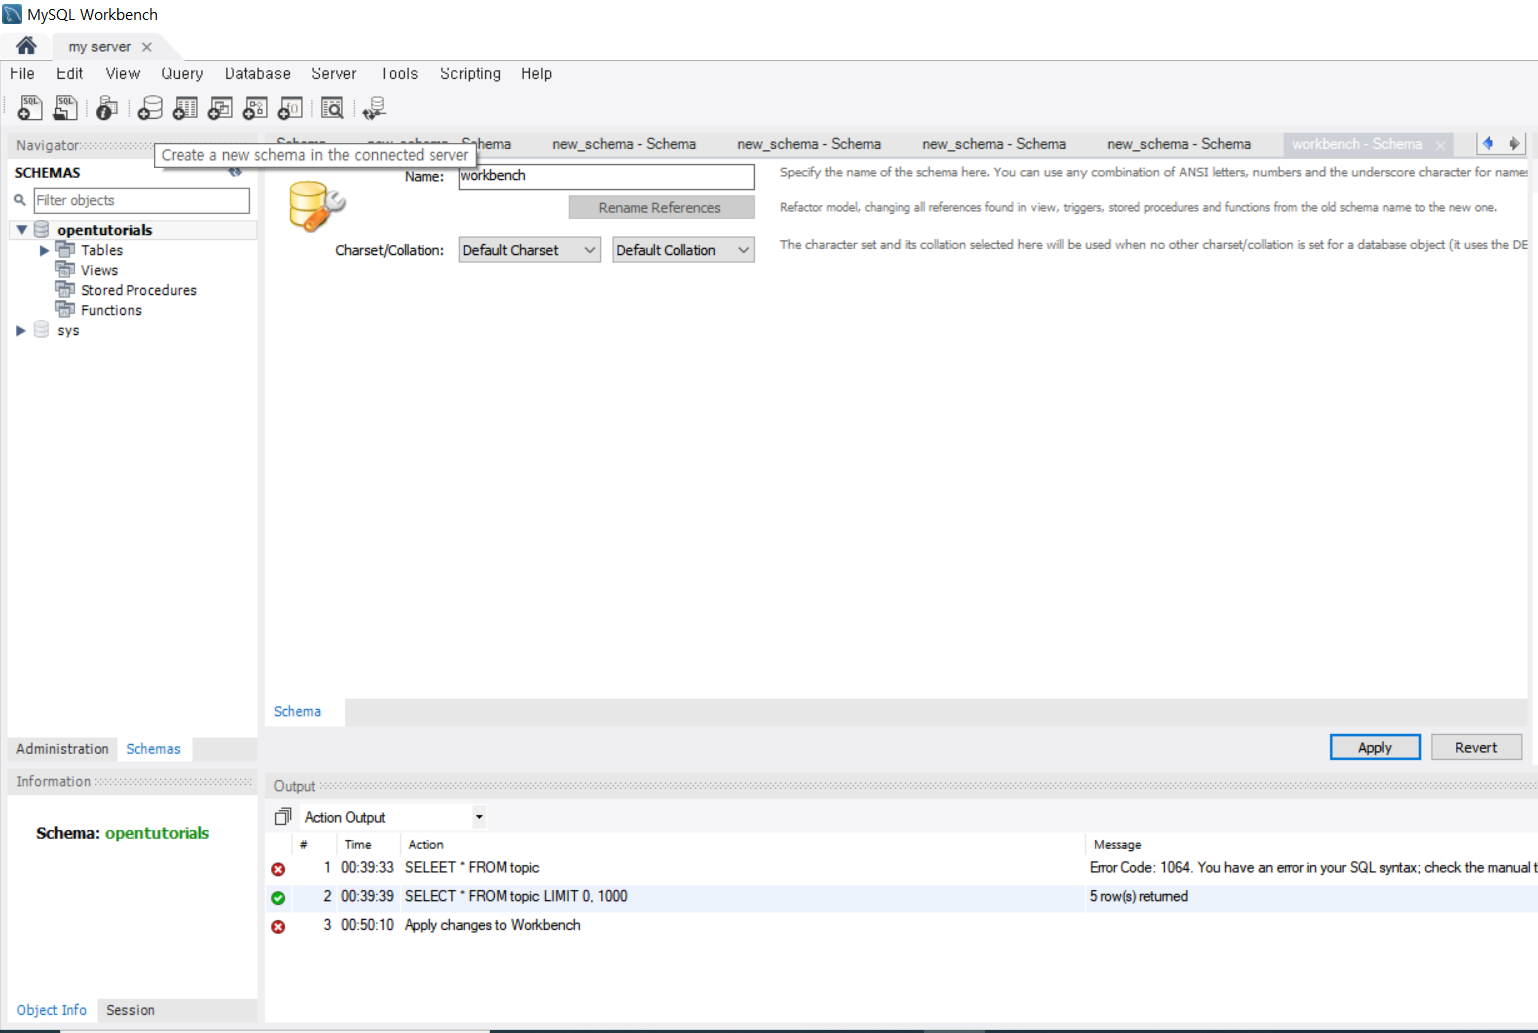This screenshot has width=1538, height=1033.
Task: Open the Query menu
Action: (182, 73)
